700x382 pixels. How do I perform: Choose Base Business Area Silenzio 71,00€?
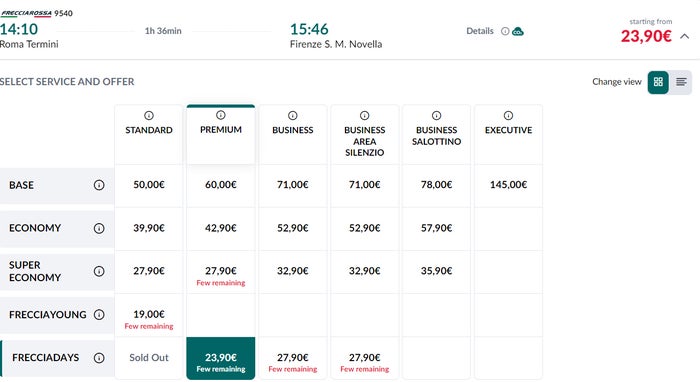[x=364, y=185]
